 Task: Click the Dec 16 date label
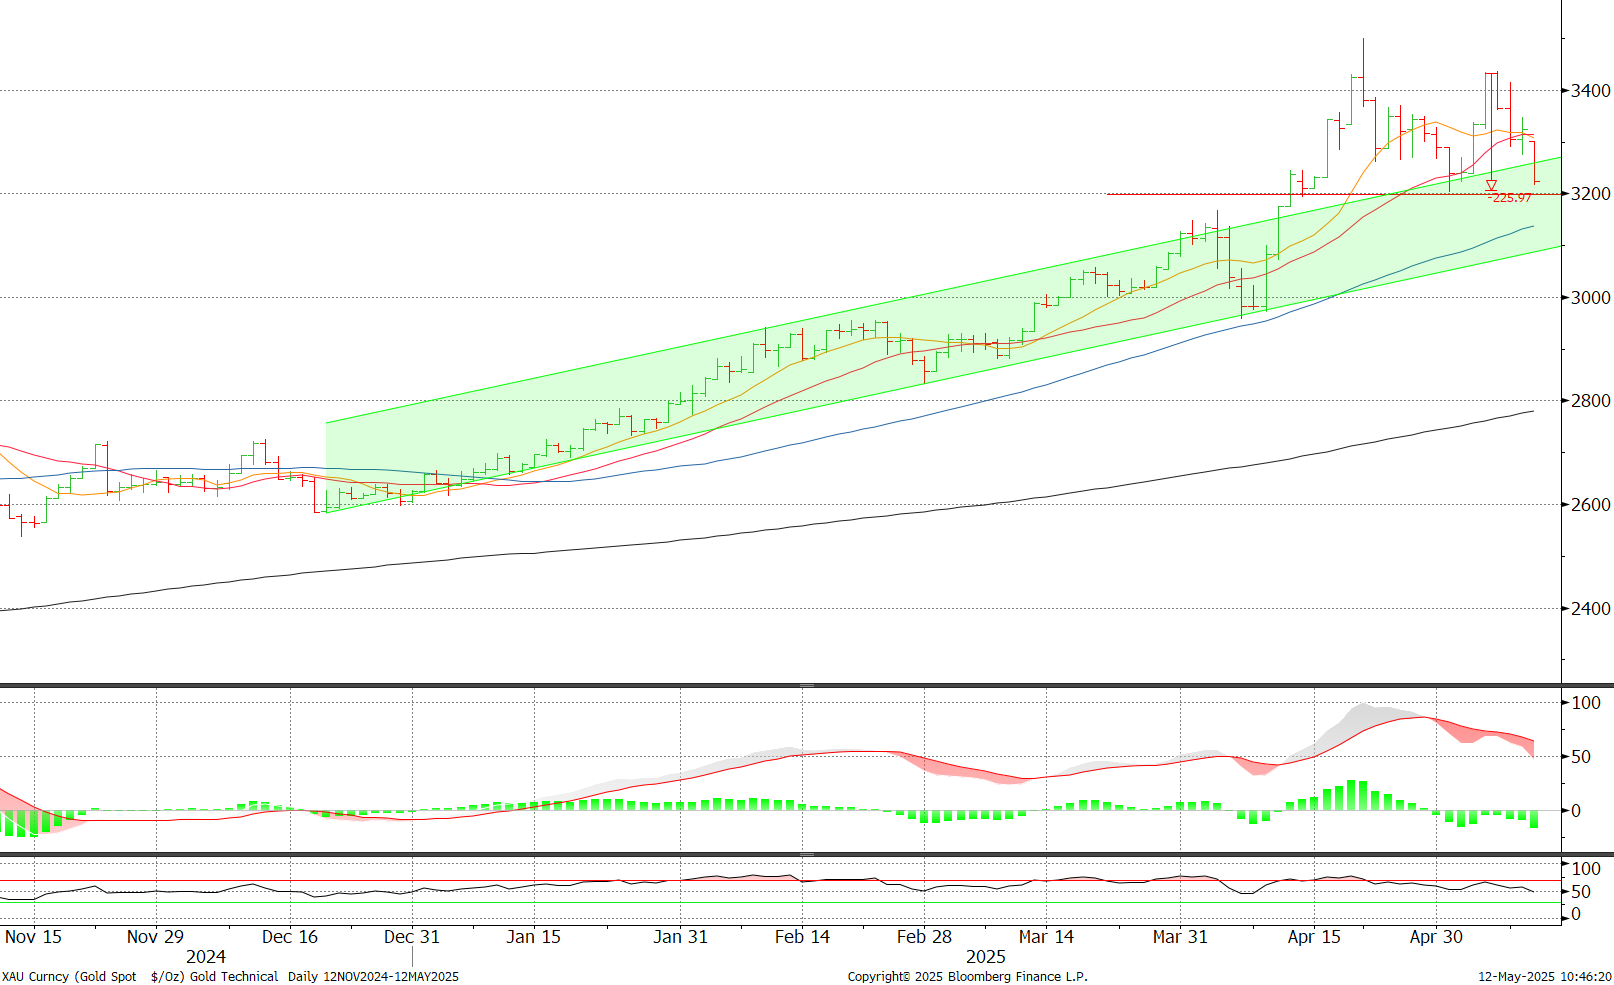[289, 937]
